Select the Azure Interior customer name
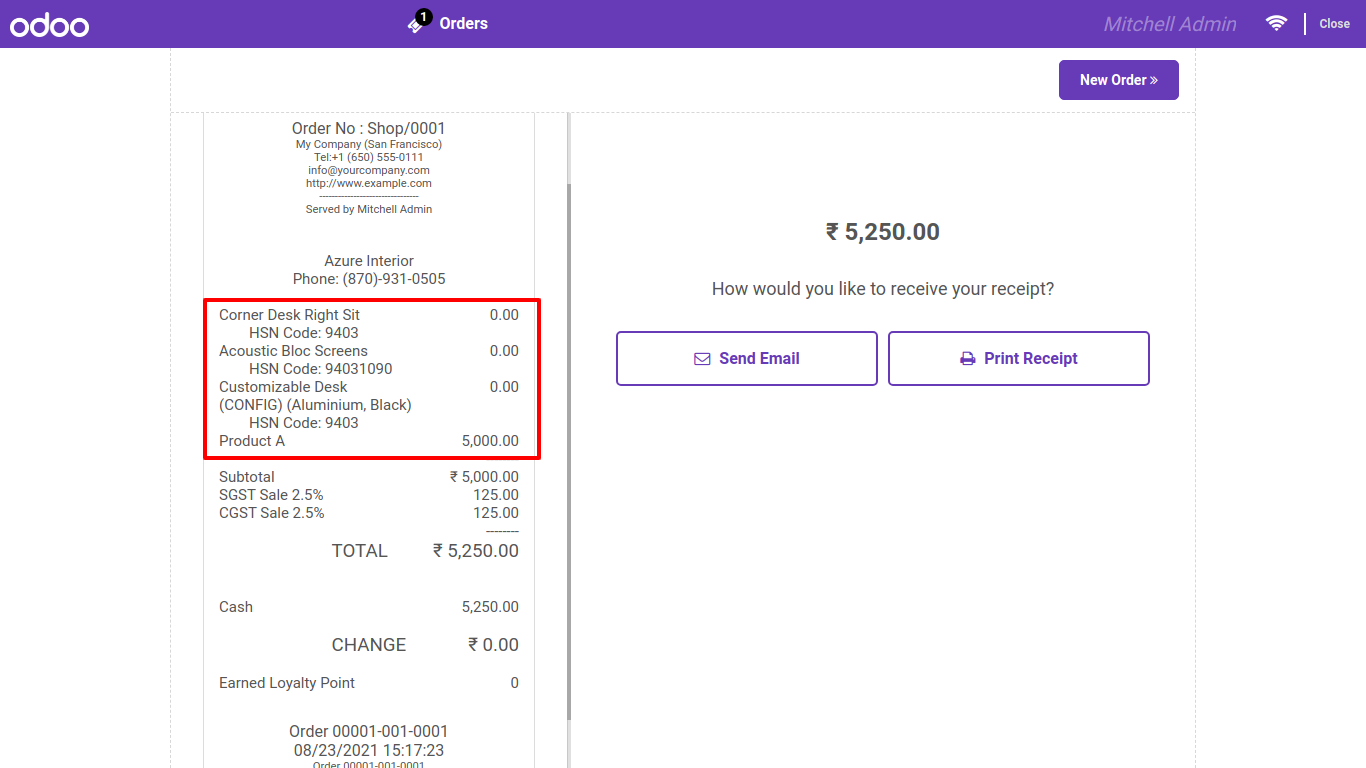Viewport: 1366px width, 768px height. 369,261
